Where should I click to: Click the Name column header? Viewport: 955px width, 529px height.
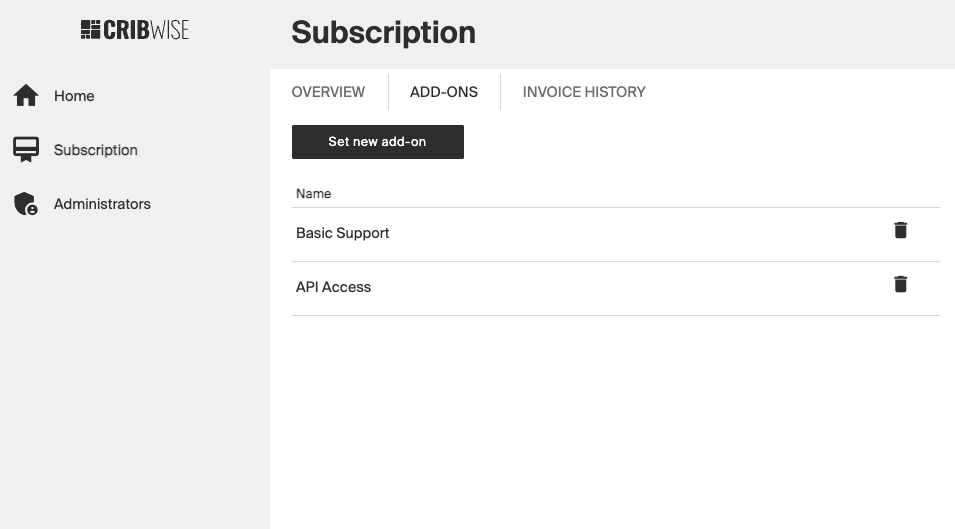click(313, 194)
